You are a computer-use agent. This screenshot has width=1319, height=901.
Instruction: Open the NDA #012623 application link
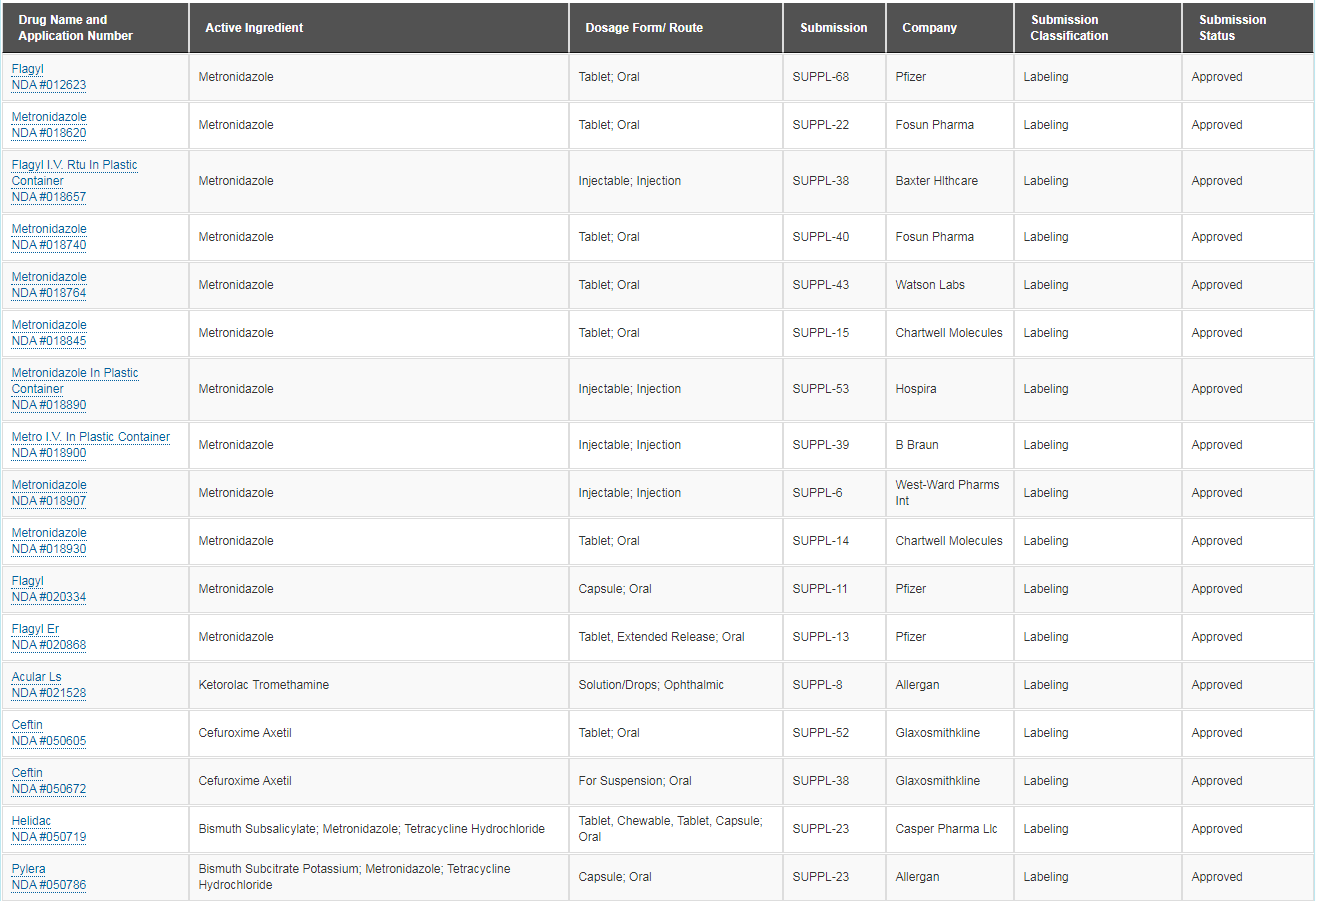pyautogui.click(x=49, y=85)
